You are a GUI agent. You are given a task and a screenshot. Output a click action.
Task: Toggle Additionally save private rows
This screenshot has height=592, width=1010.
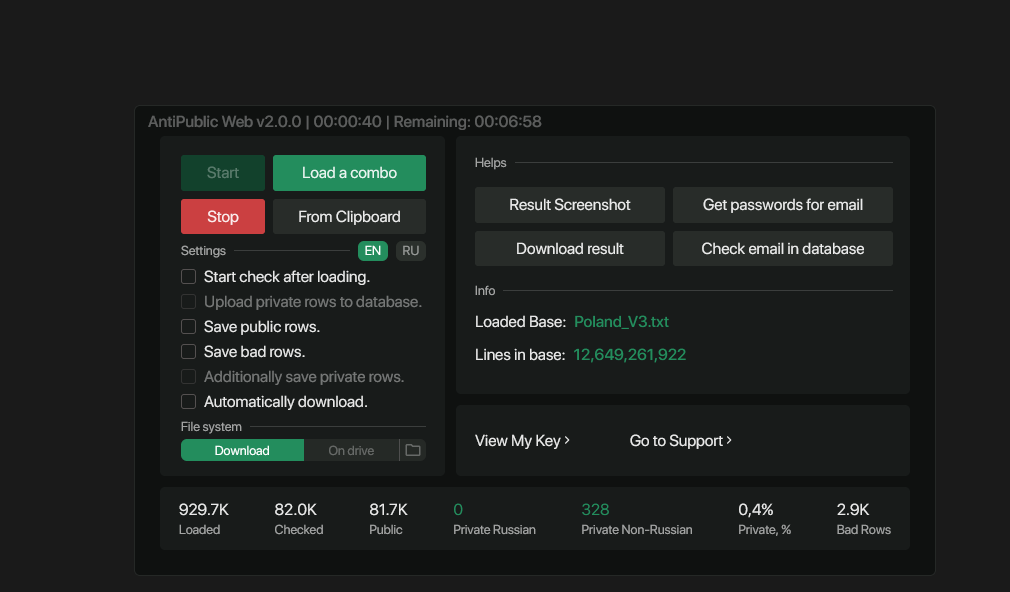[x=188, y=377]
